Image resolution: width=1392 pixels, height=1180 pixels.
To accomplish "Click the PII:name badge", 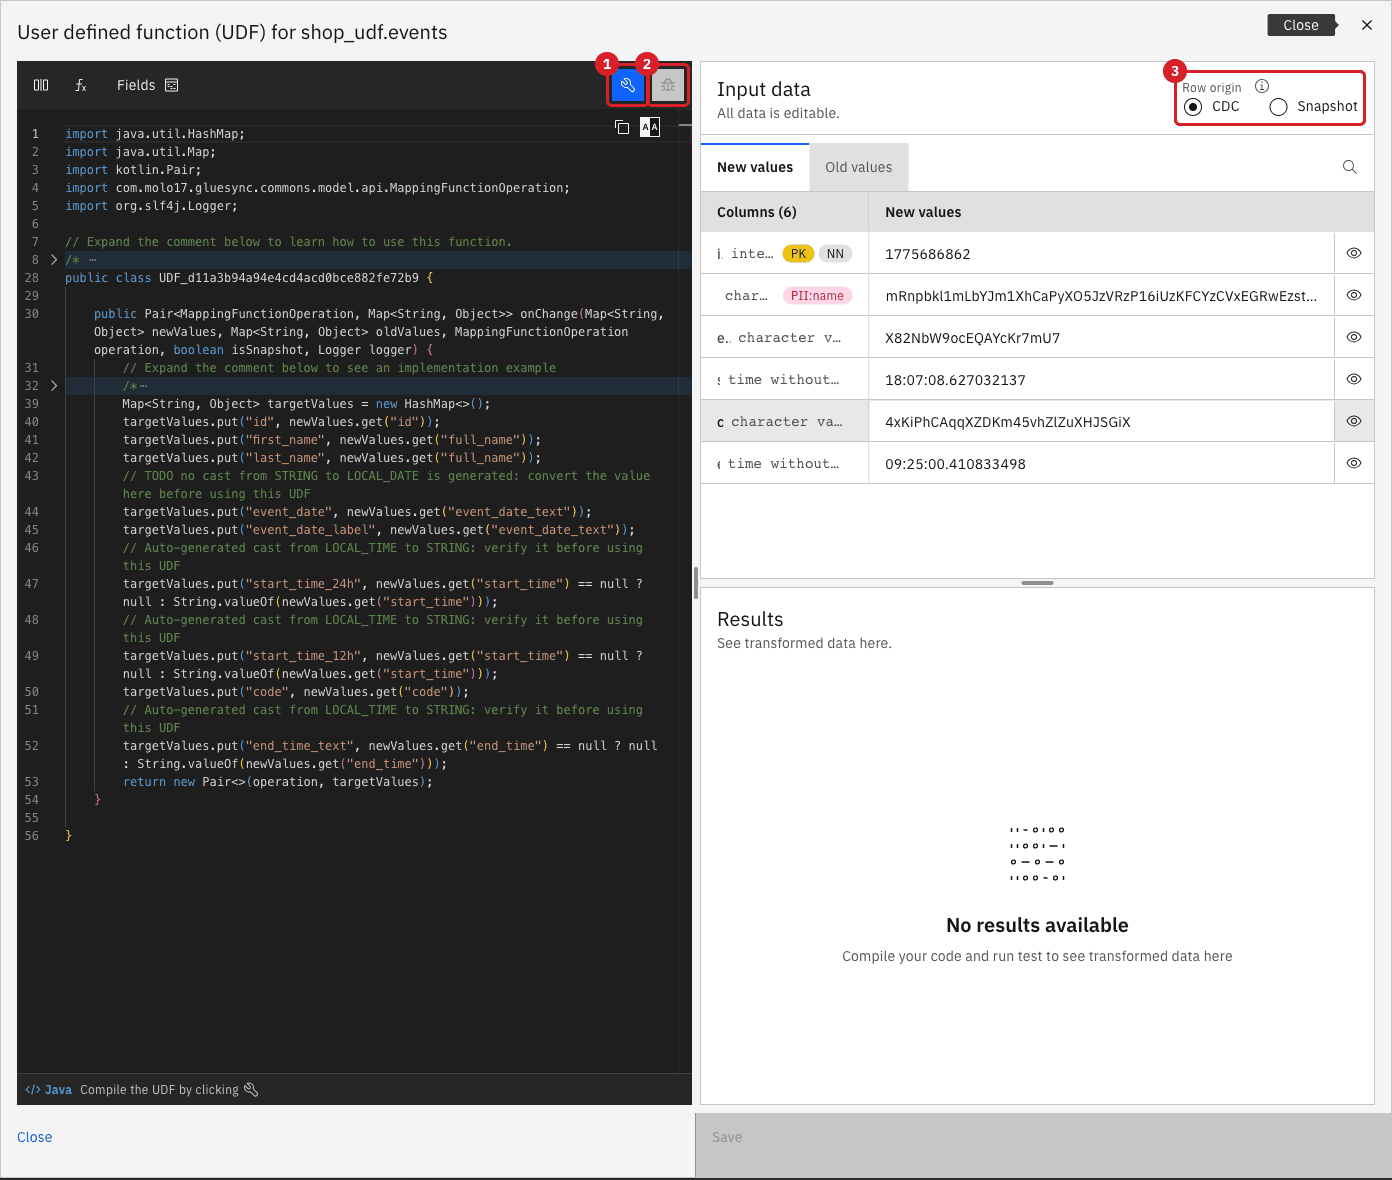I will click(x=817, y=296).
